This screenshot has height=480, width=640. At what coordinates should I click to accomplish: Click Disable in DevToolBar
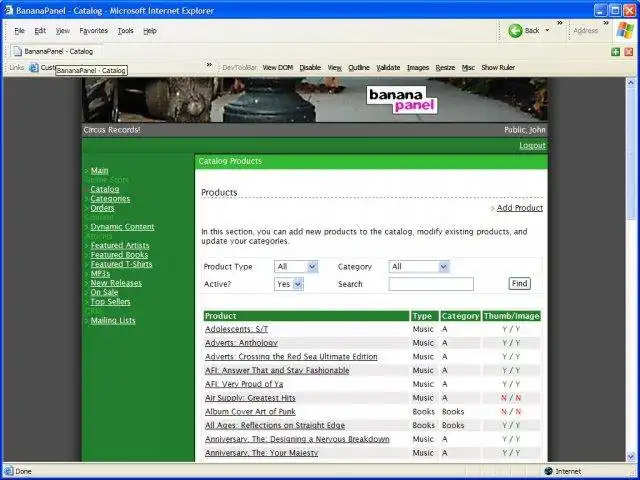[310, 68]
